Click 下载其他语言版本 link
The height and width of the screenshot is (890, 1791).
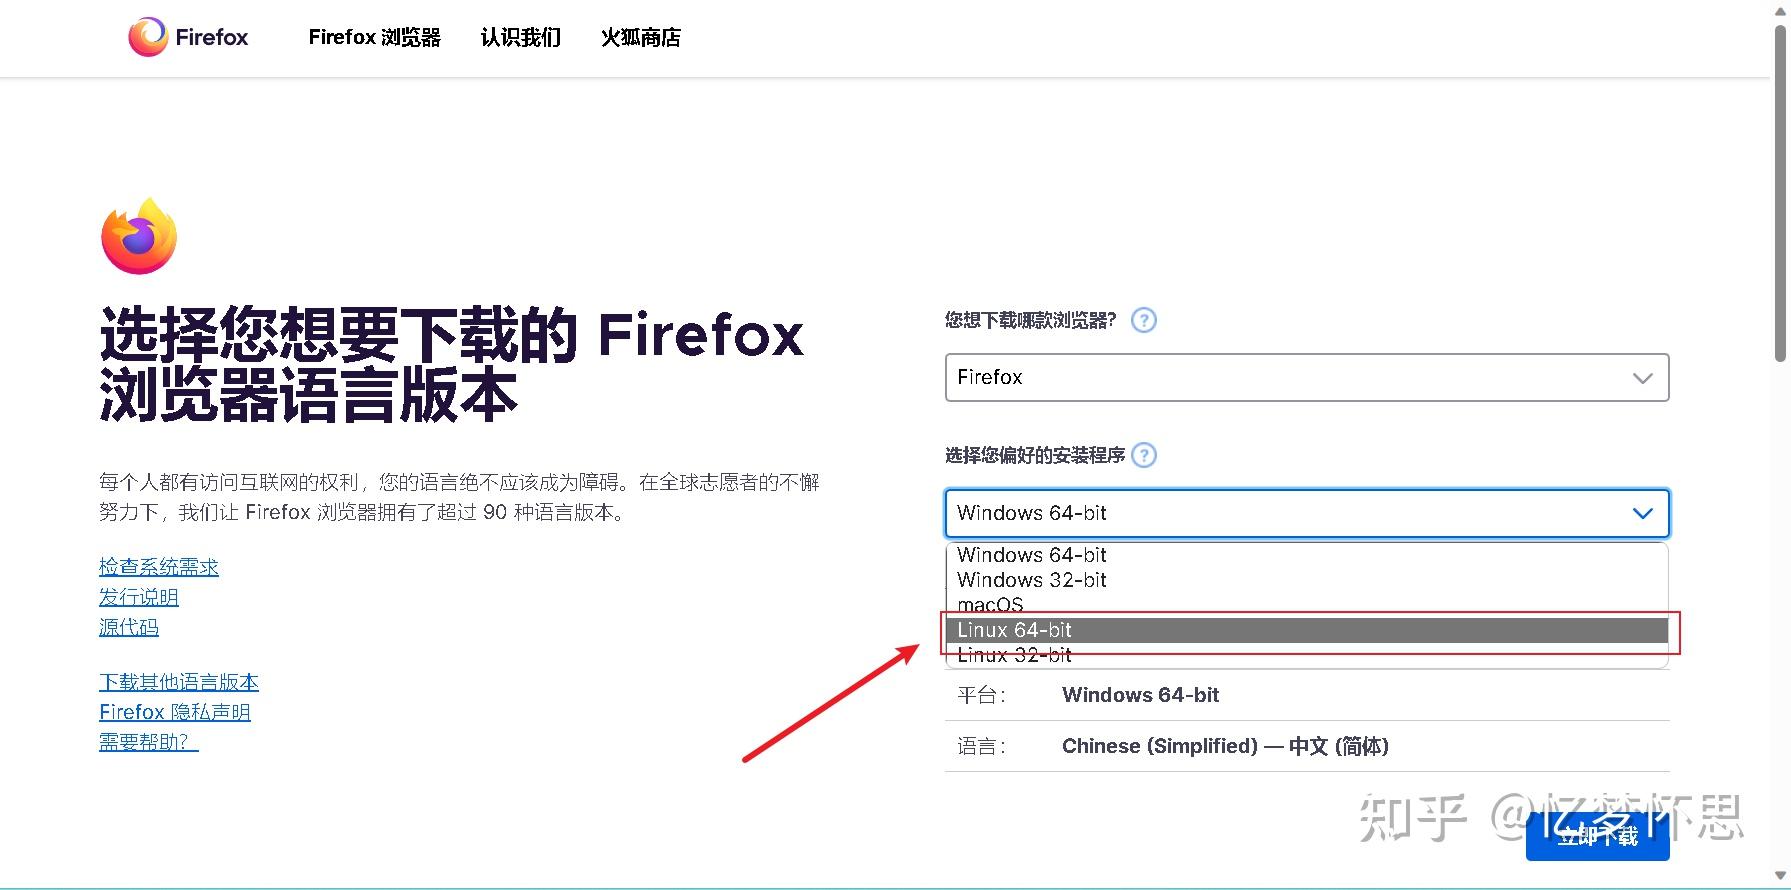pos(178,682)
